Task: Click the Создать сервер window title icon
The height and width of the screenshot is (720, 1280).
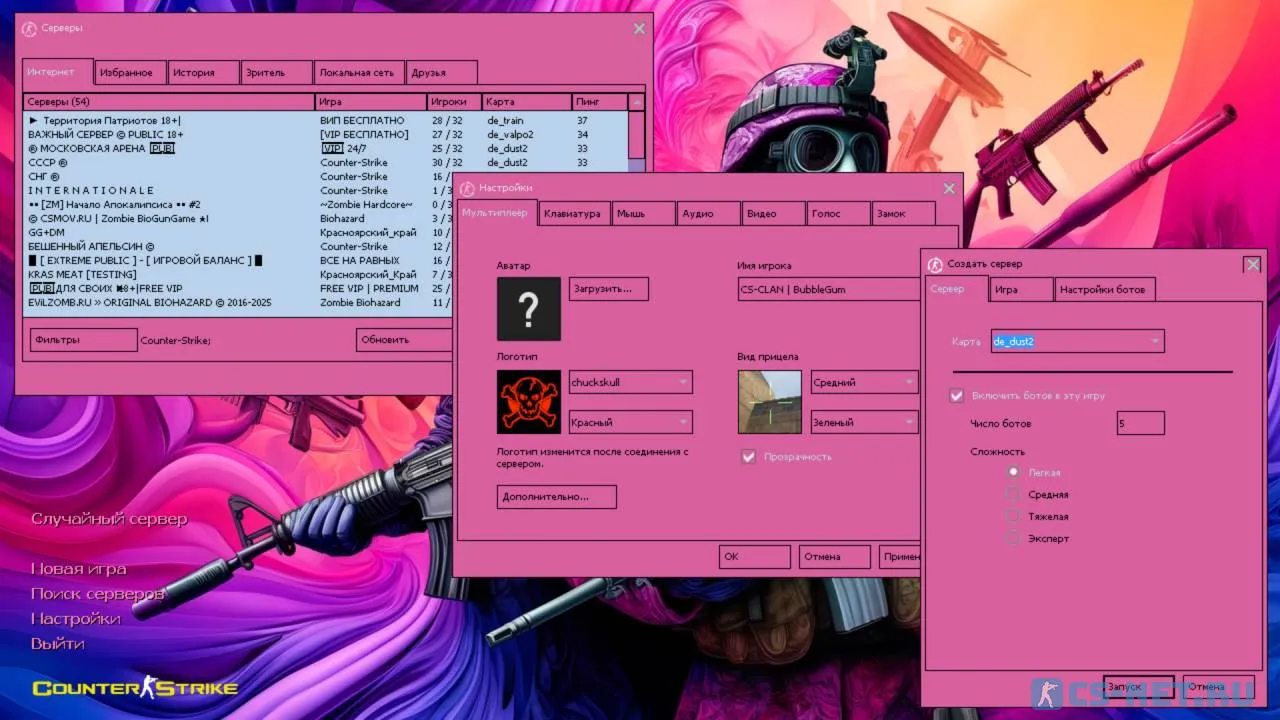Action: point(935,264)
